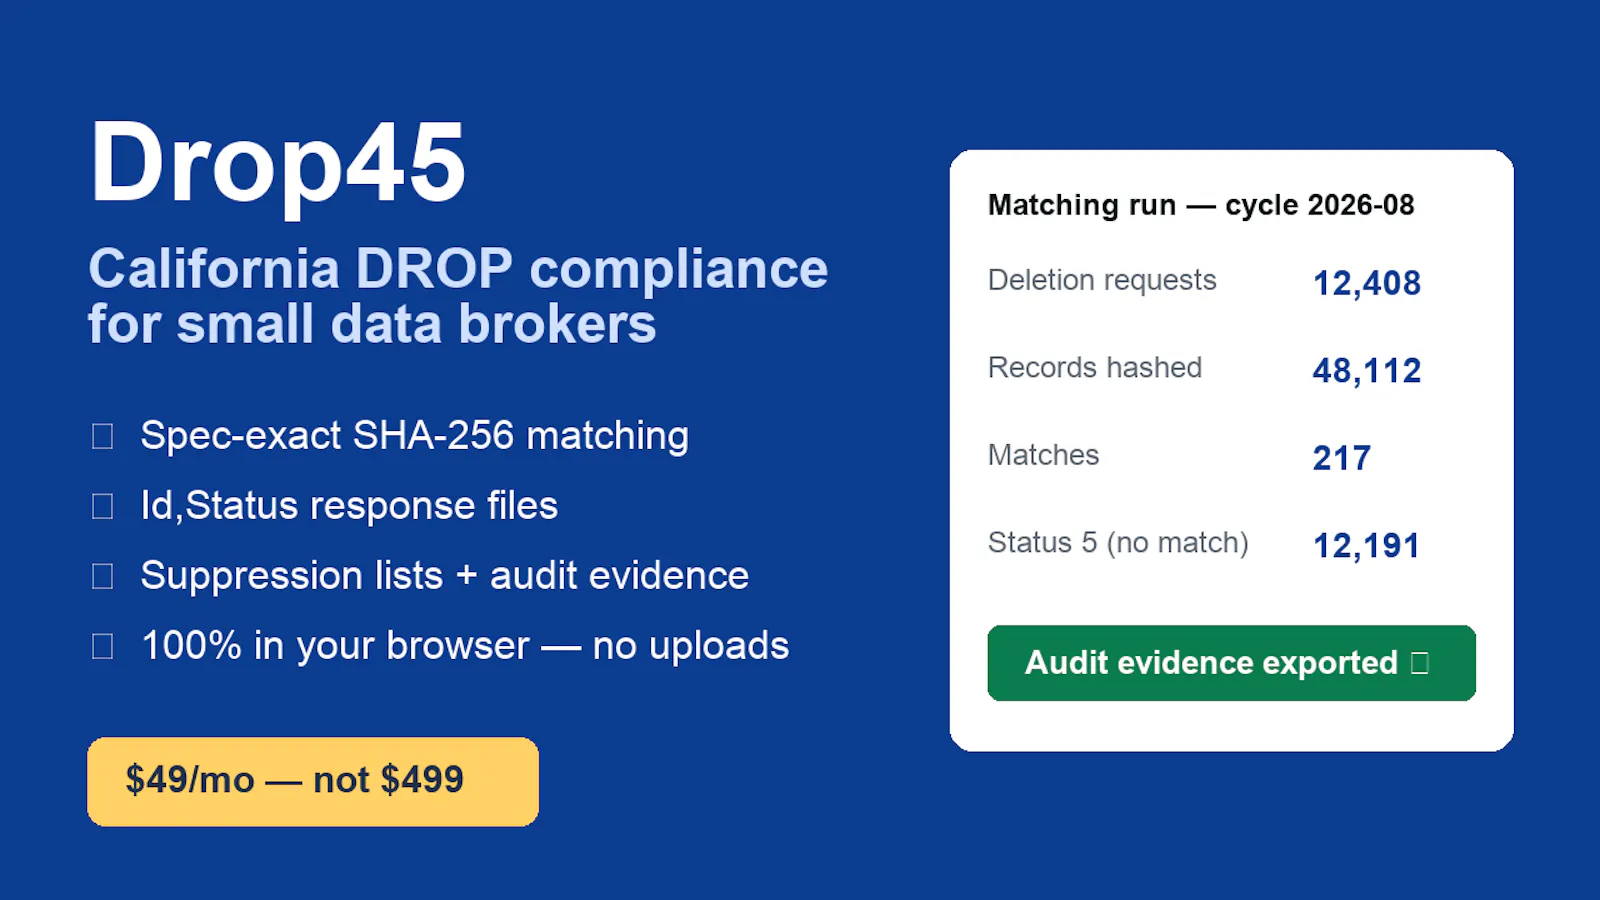Click the Drop45 title
This screenshot has height=900, width=1600.
pyautogui.click(x=278, y=163)
